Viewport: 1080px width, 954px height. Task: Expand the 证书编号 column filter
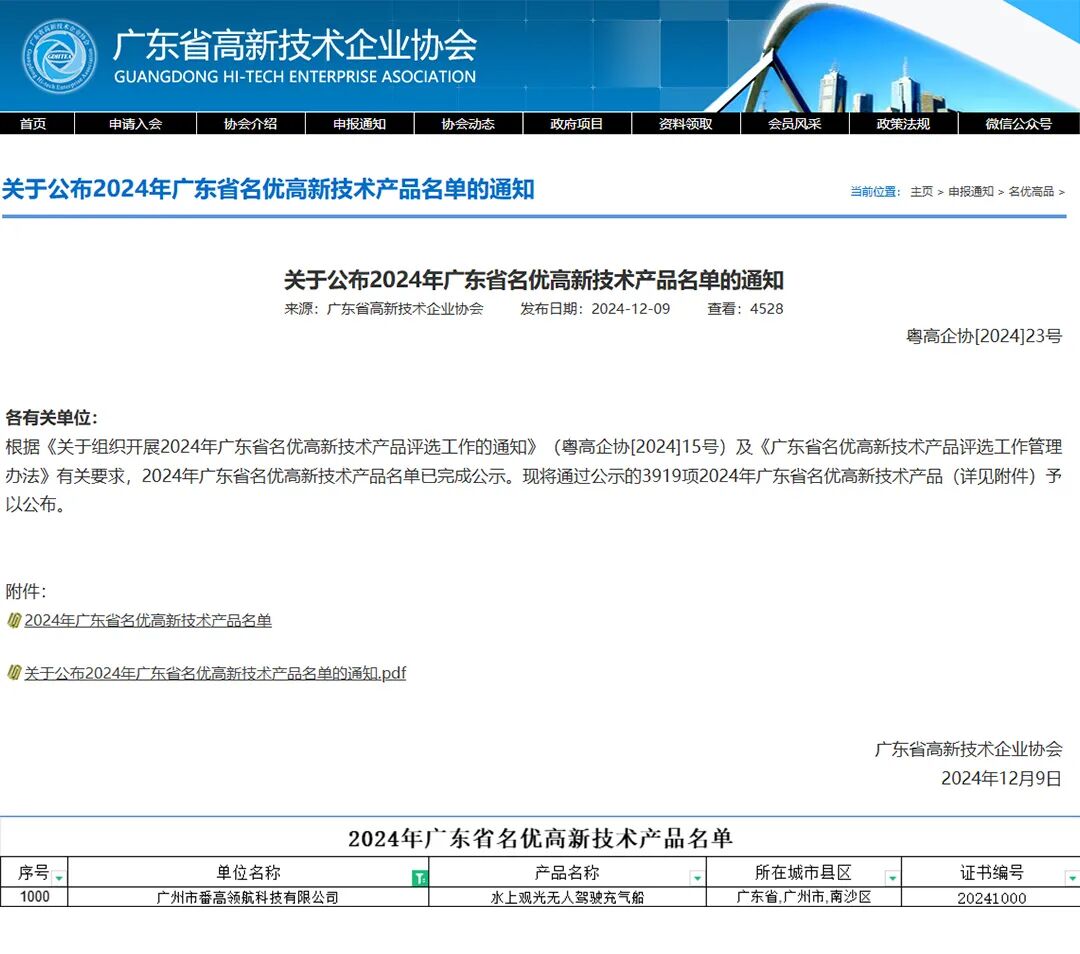pos(1071,877)
